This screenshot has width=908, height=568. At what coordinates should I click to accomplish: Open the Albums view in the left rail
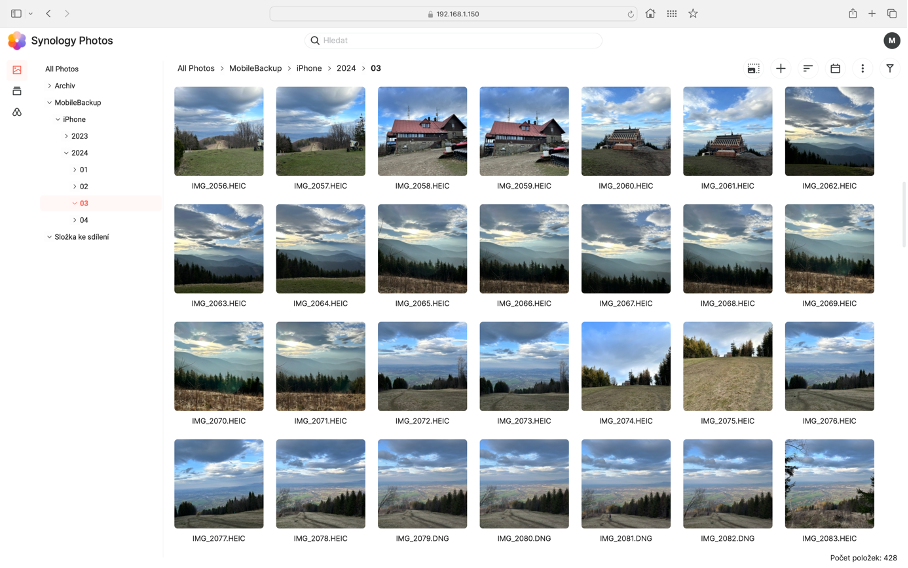tap(17, 91)
